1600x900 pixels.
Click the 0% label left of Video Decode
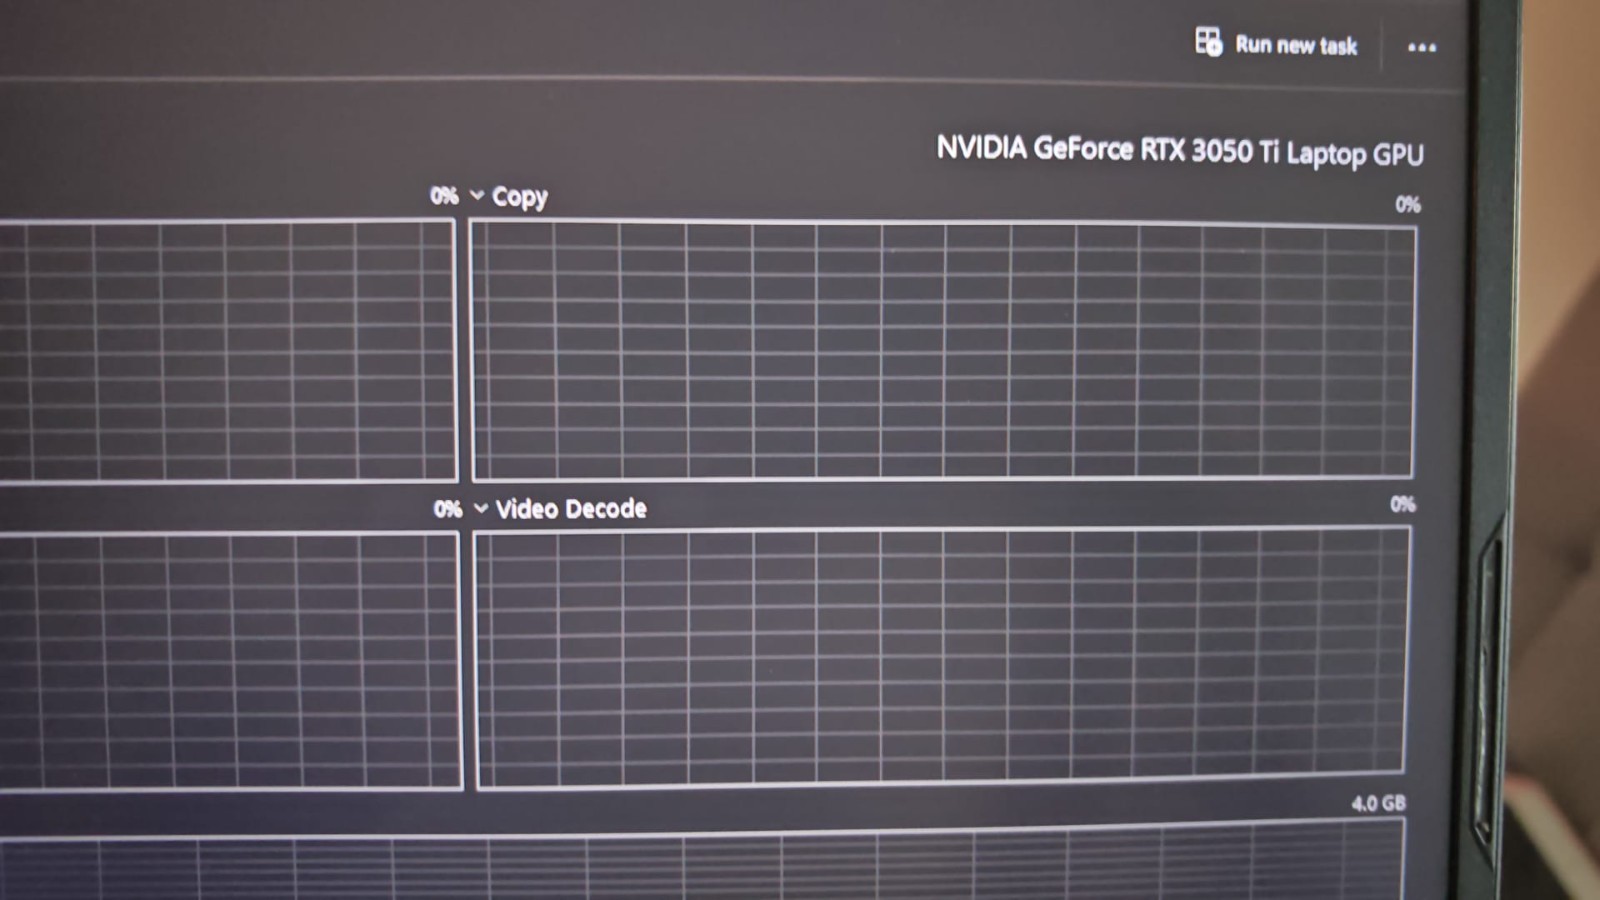tap(447, 509)
